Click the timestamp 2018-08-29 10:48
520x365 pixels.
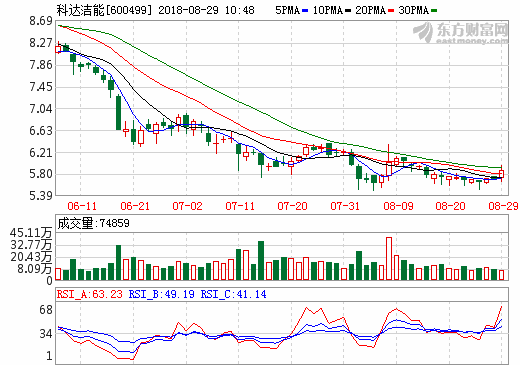coord(206,10)
